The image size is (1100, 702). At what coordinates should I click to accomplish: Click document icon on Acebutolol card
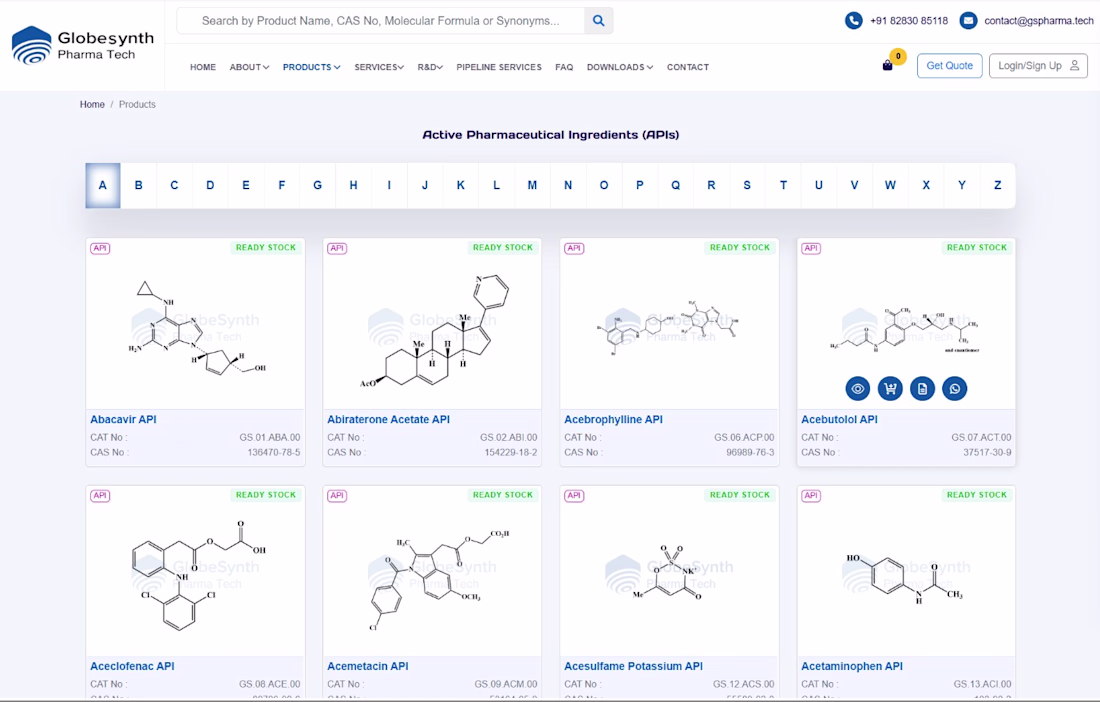922,389
